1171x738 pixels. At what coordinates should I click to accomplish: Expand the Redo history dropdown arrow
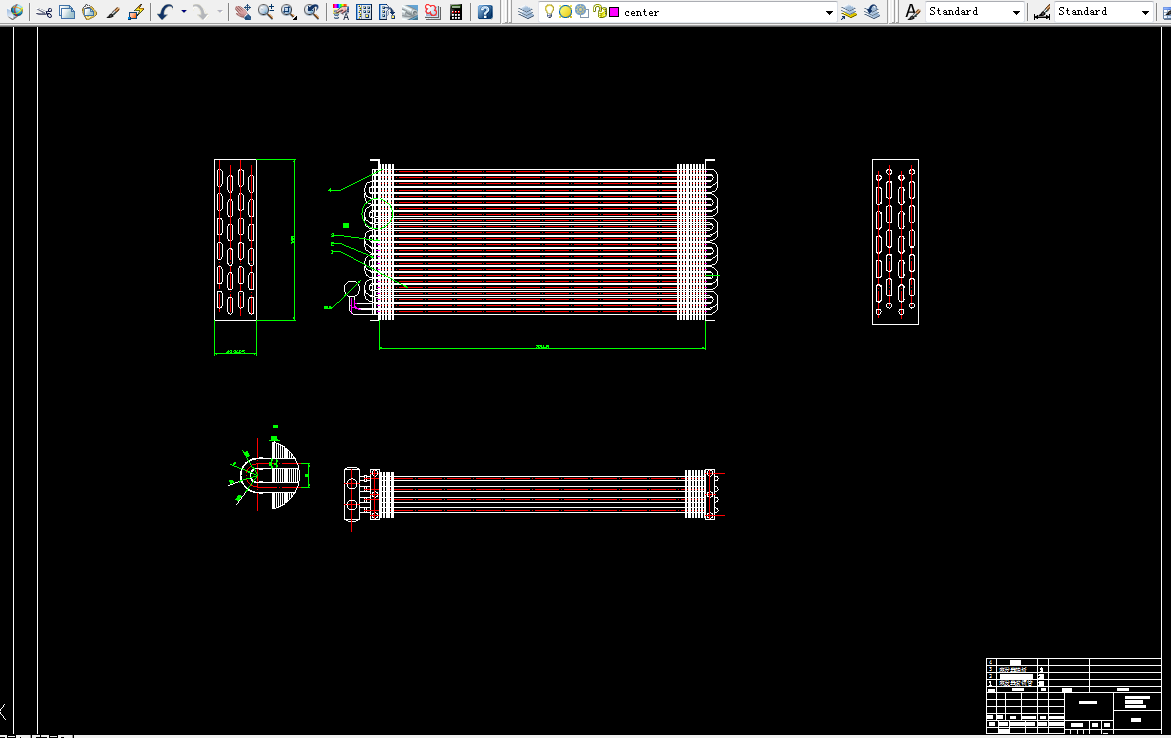(220, 11)
